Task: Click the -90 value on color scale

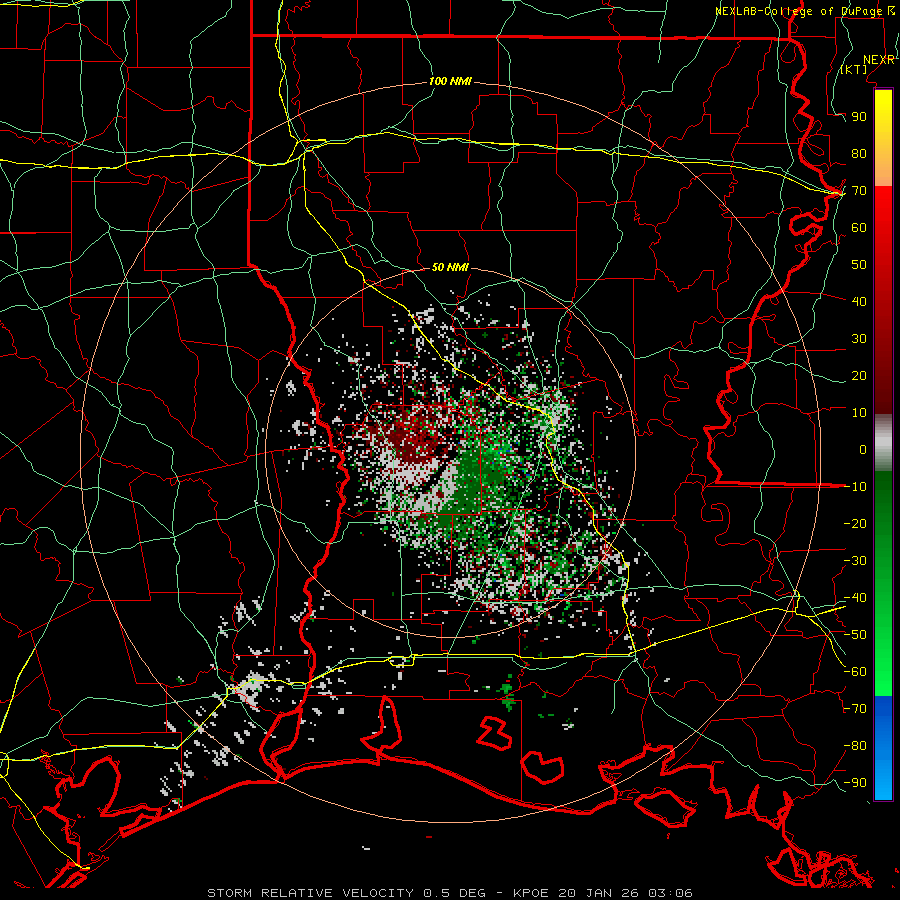Action: coord(855,783)
